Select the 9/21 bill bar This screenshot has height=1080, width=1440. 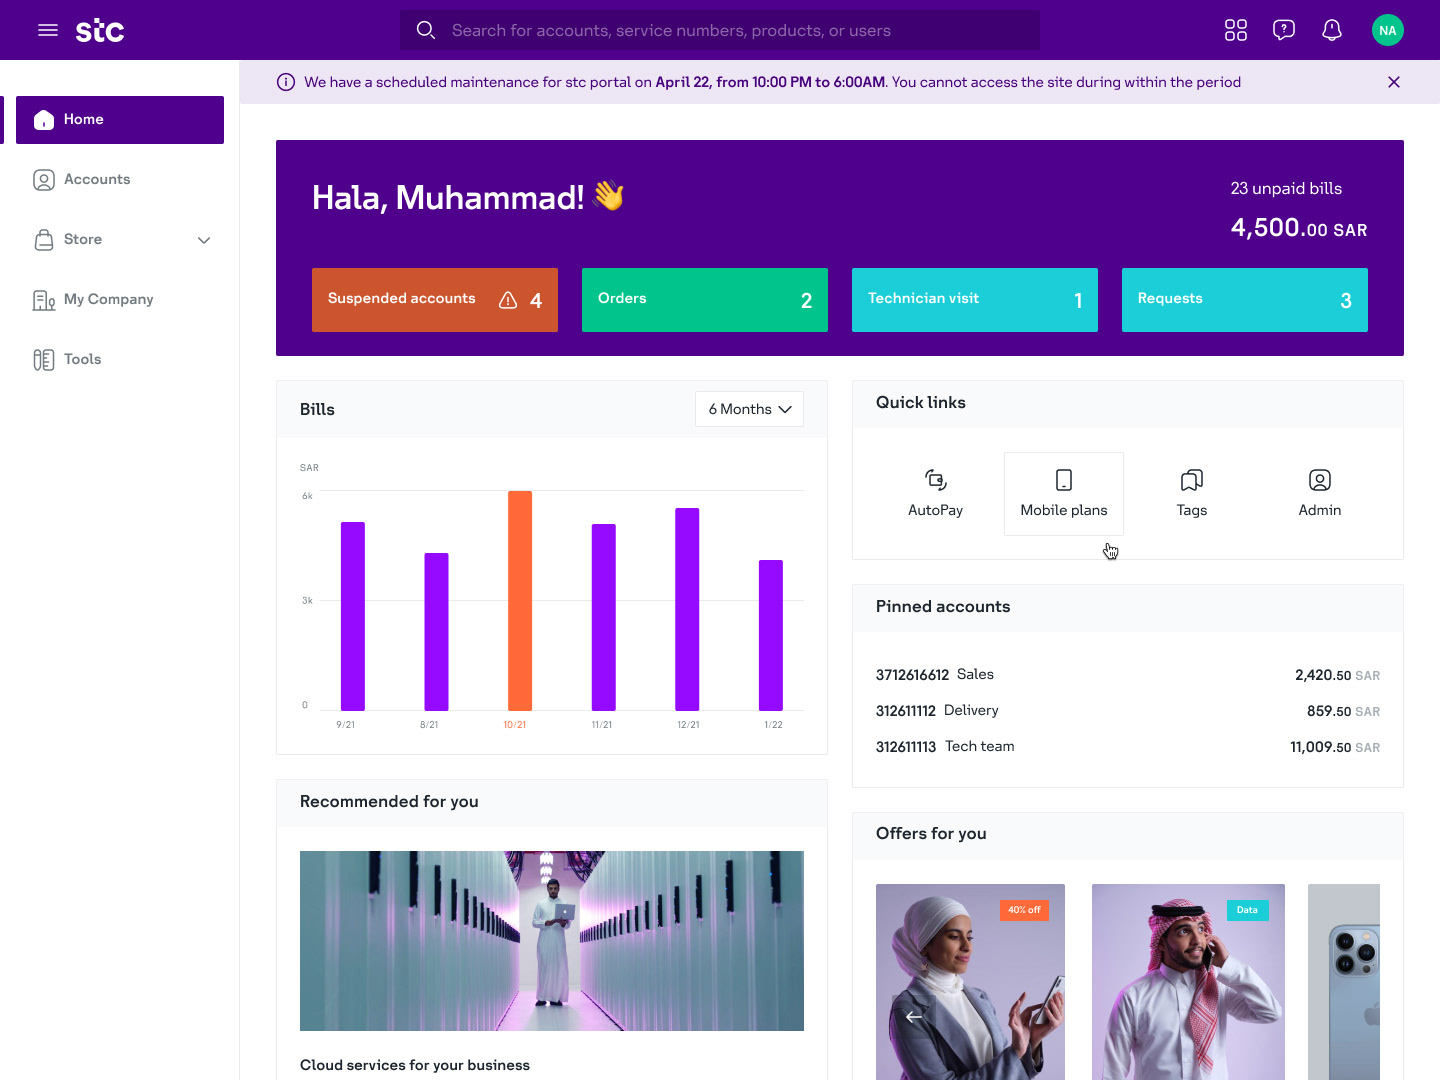[353, 616]
